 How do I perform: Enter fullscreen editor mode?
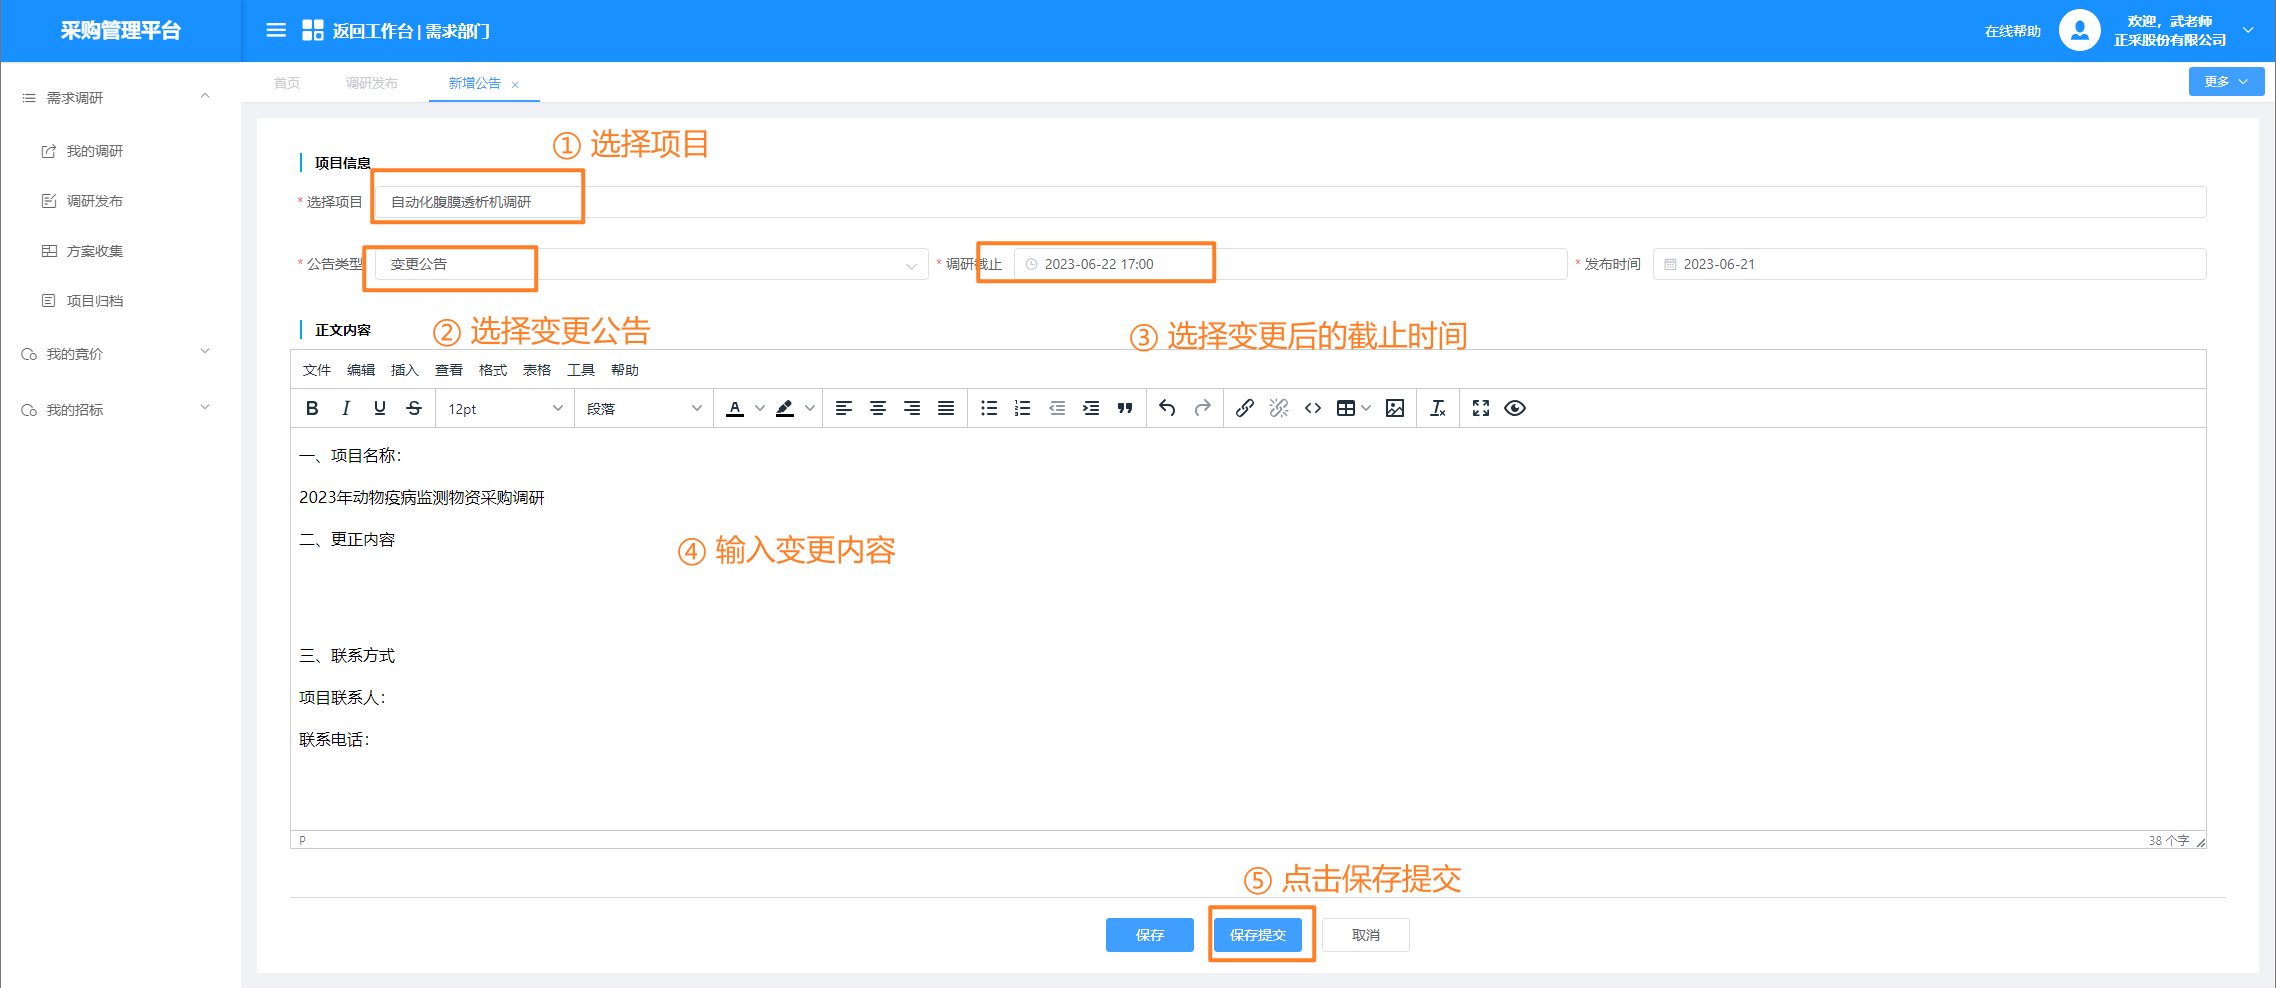pos(1481,408)
